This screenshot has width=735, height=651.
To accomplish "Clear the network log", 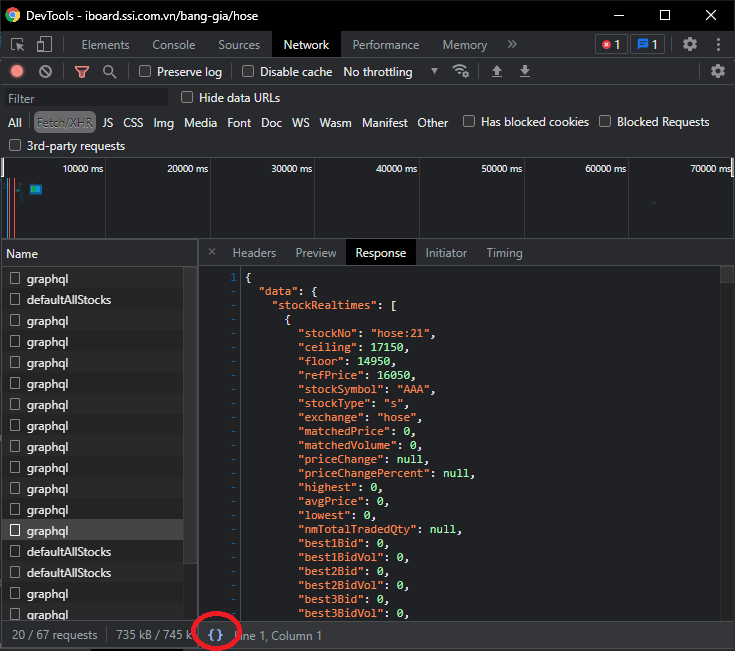I will (x=45, y=71).
